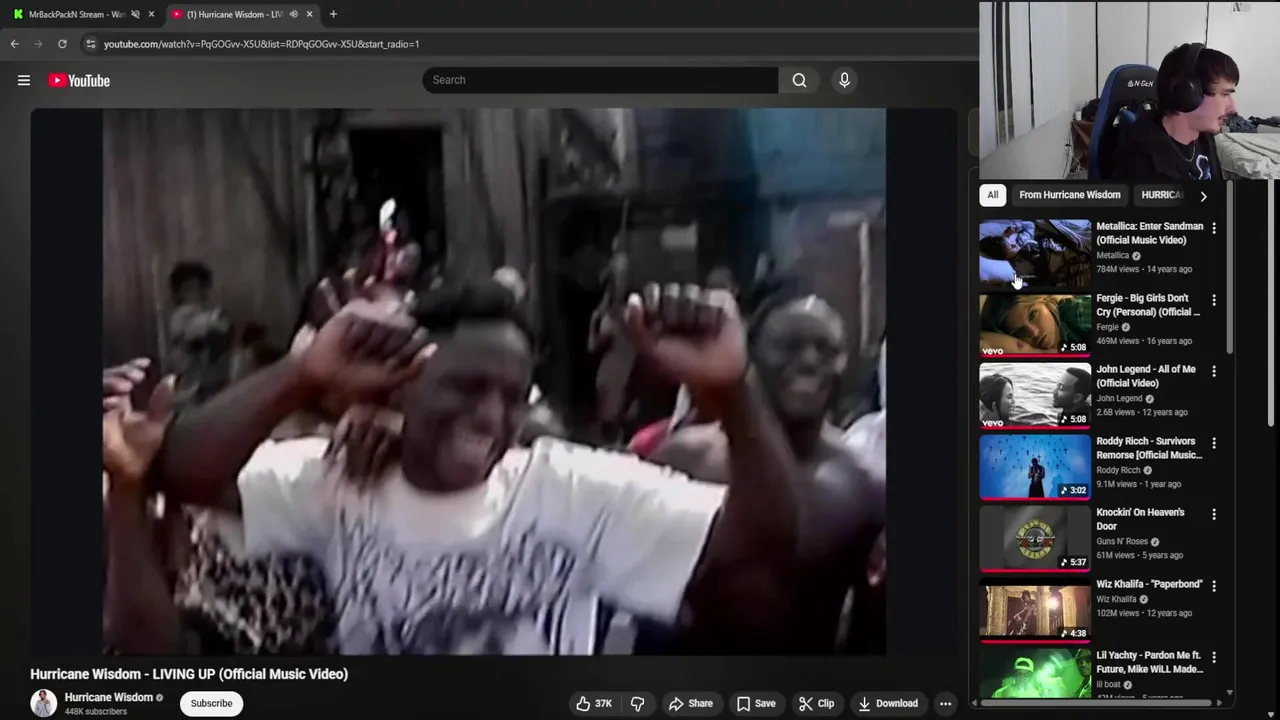
Task: Open the YouTube hamburger guide menu
Action: [x=24, y=81]
